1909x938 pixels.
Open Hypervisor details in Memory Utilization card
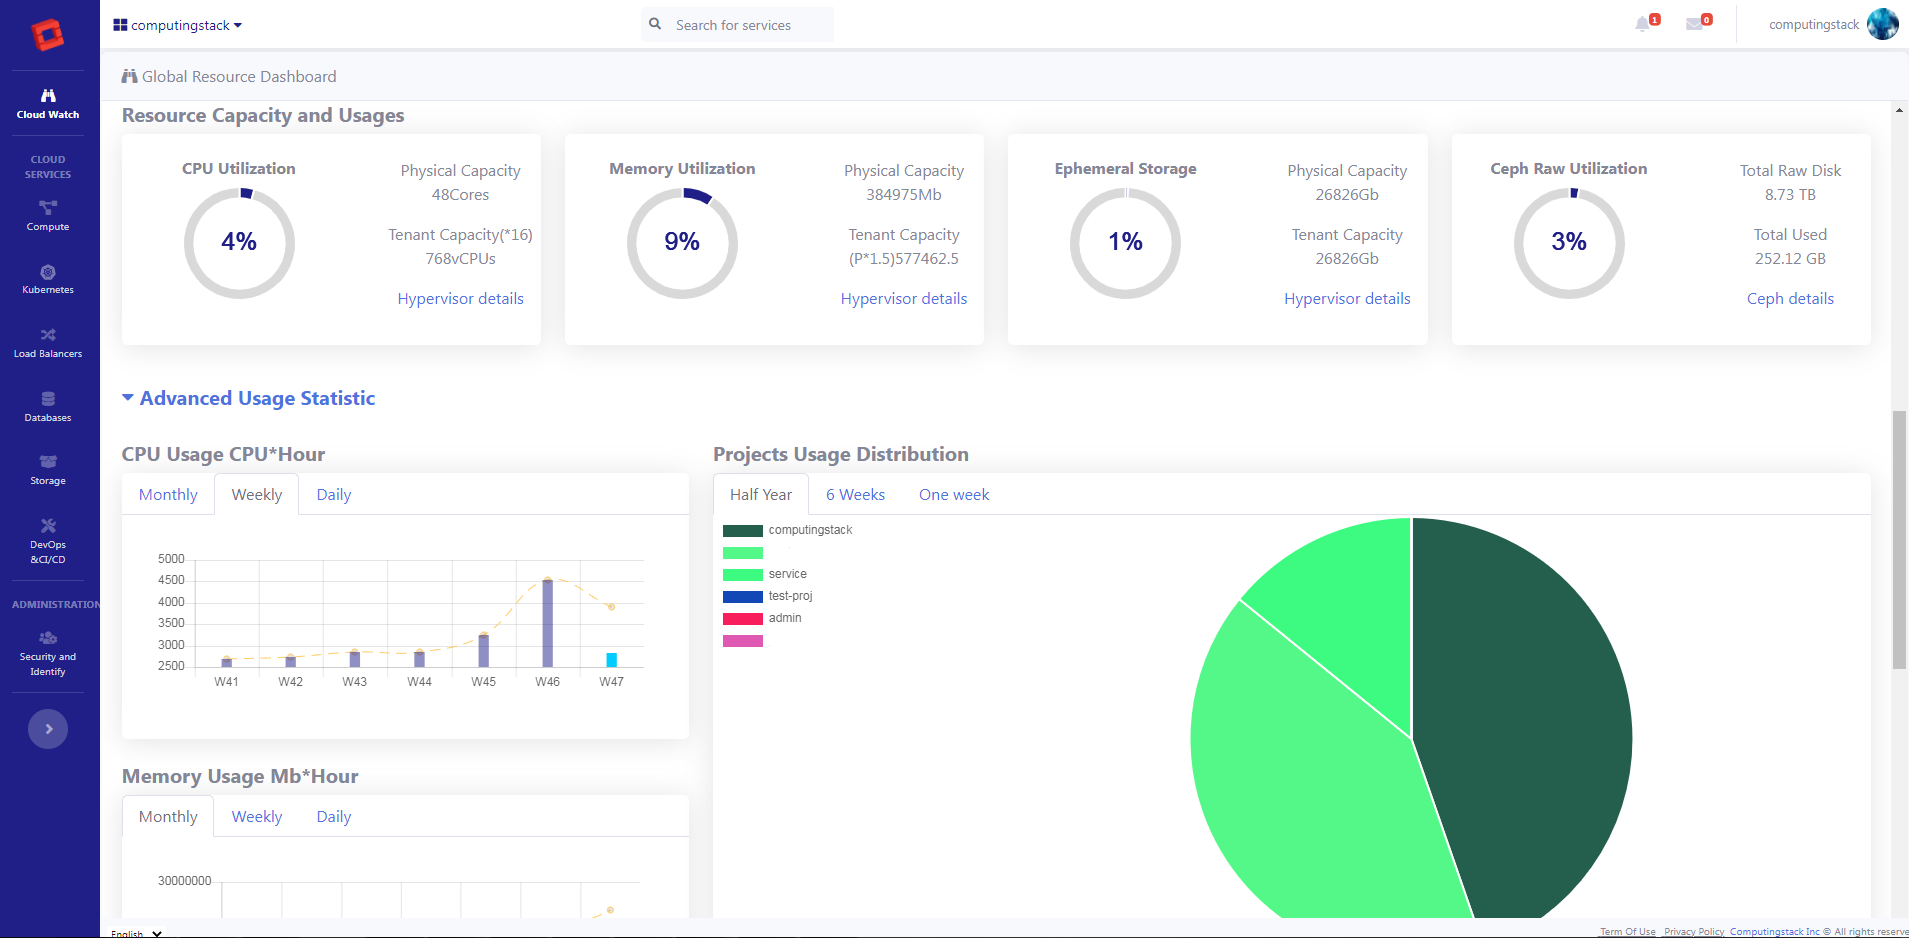(904, 299)
